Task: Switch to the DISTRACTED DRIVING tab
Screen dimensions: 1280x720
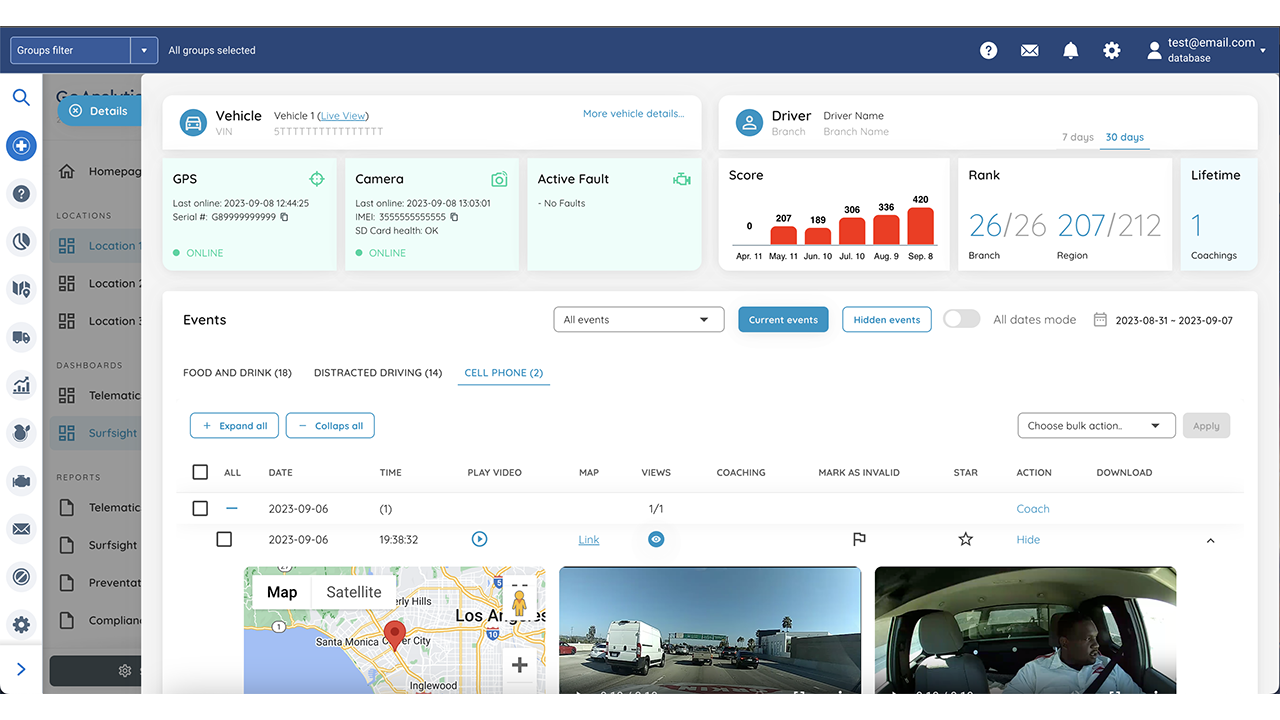Action: coord(378,372)
